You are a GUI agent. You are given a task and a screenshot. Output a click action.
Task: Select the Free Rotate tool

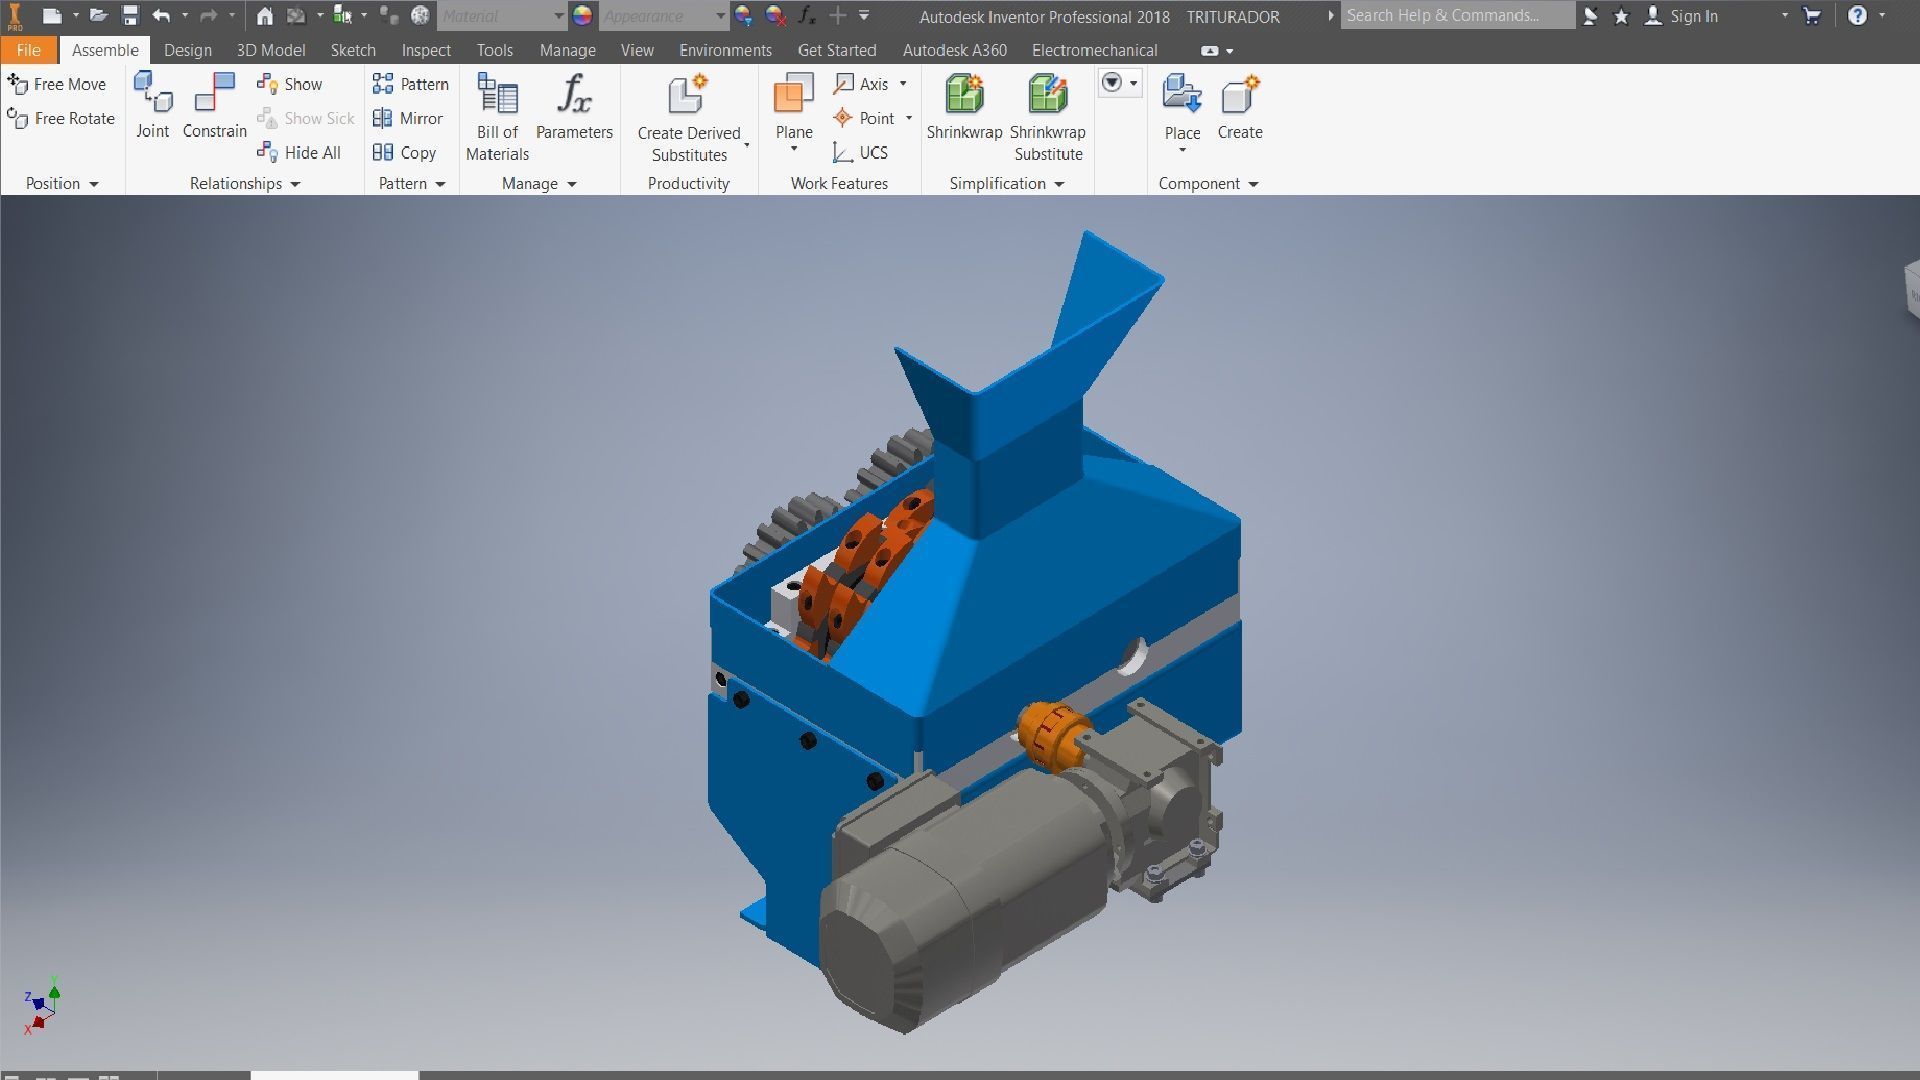coord(61,118)
